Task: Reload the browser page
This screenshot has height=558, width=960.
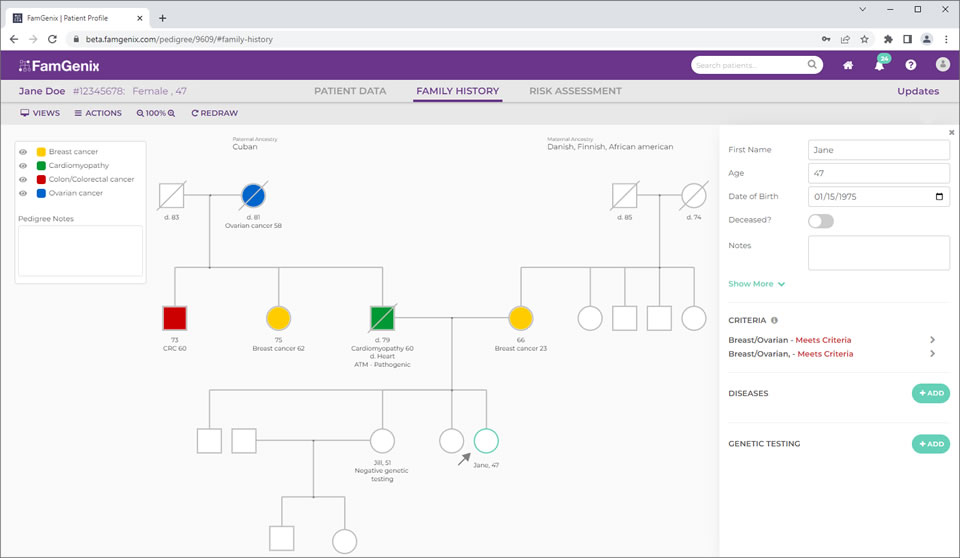Action: pyautogui.click(x=52, y=39)
